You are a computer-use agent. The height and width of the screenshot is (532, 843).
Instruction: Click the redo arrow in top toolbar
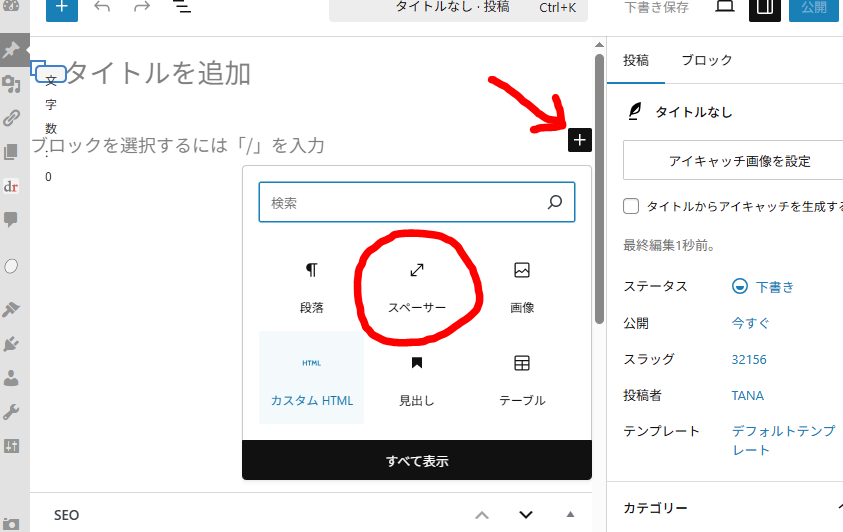point(142,8)
